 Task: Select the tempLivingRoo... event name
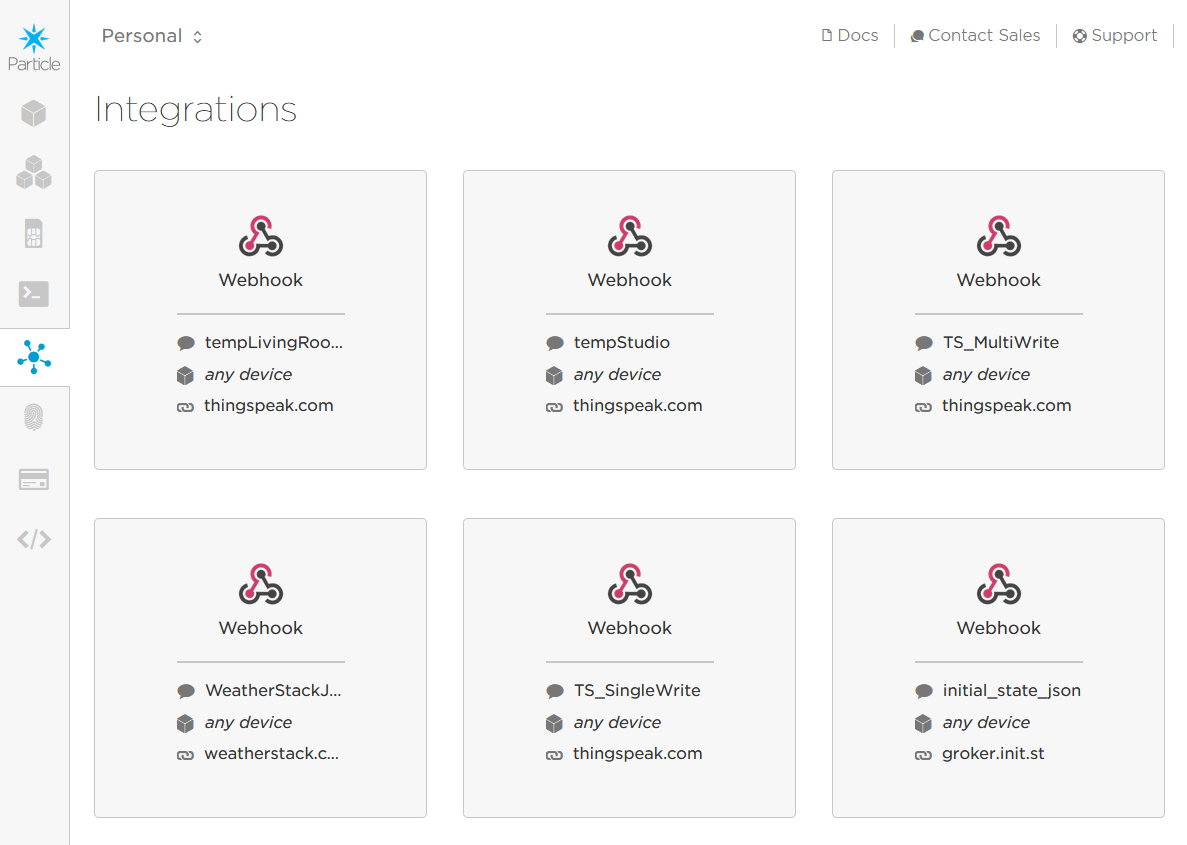[273, 342]
